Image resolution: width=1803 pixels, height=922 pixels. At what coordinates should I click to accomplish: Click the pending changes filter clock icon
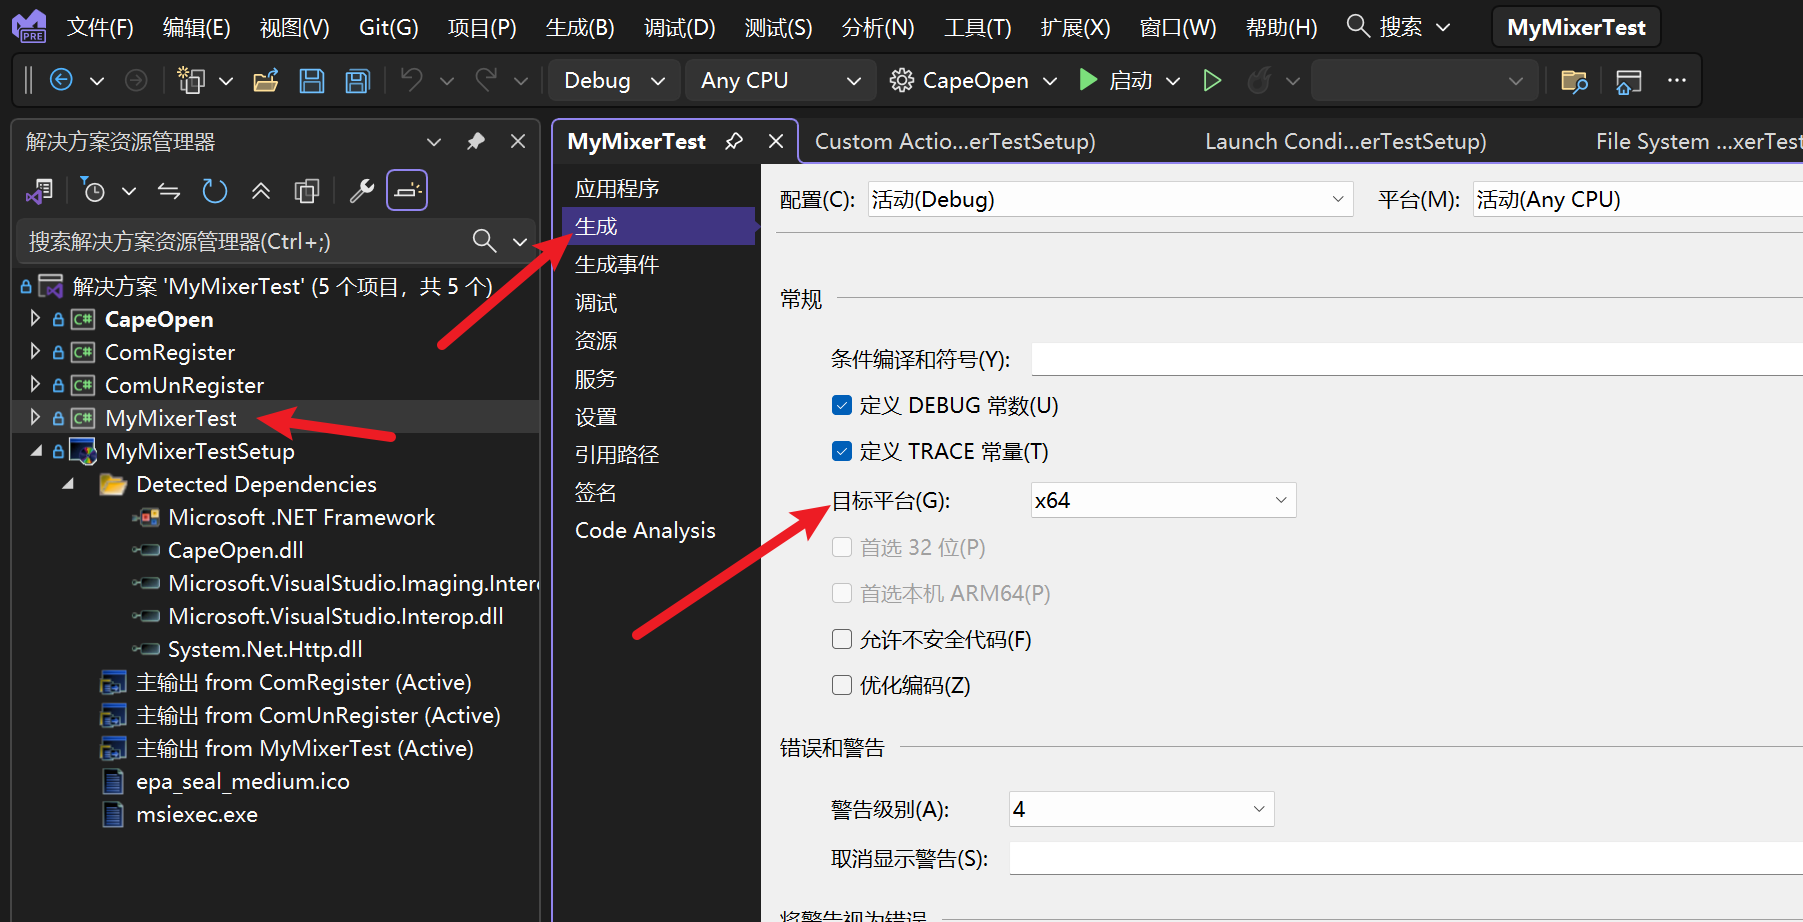(x=93, y=190)
